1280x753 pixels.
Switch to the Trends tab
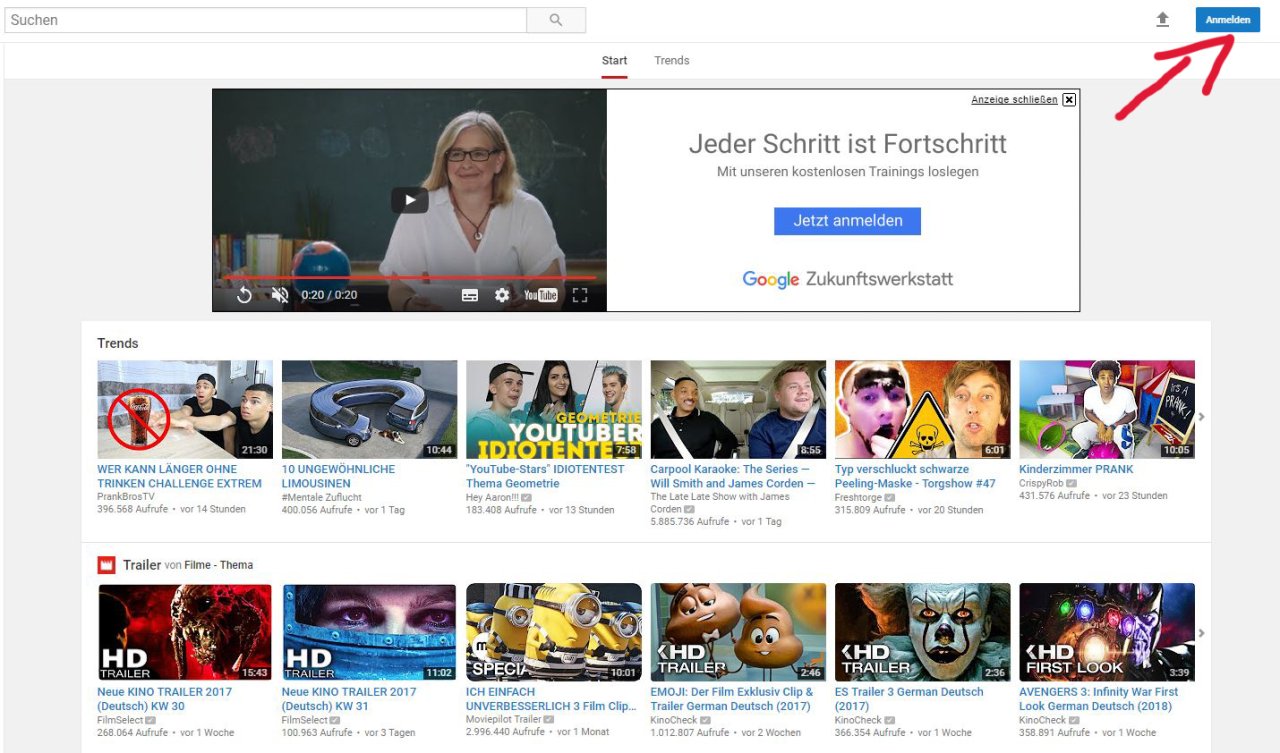[672, 60]
